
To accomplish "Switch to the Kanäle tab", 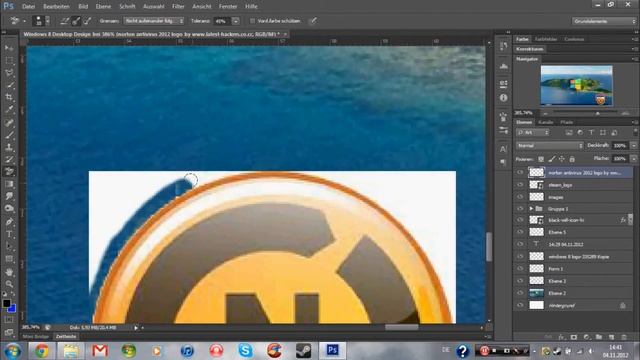I will [x=545, y=122].
